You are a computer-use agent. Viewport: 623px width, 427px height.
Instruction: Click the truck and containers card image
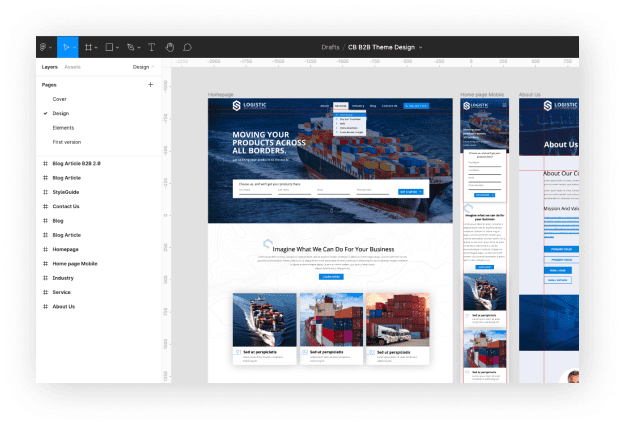398,320
